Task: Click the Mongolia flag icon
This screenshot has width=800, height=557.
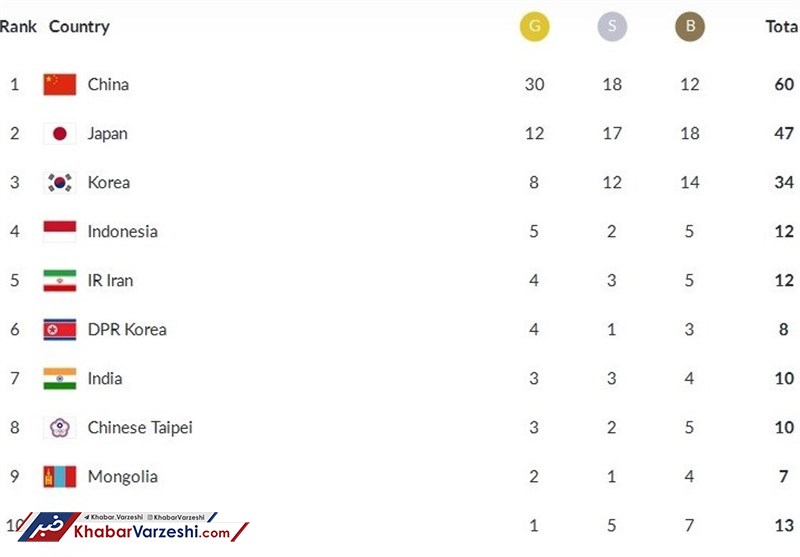Action: click(x=60, y=476)
